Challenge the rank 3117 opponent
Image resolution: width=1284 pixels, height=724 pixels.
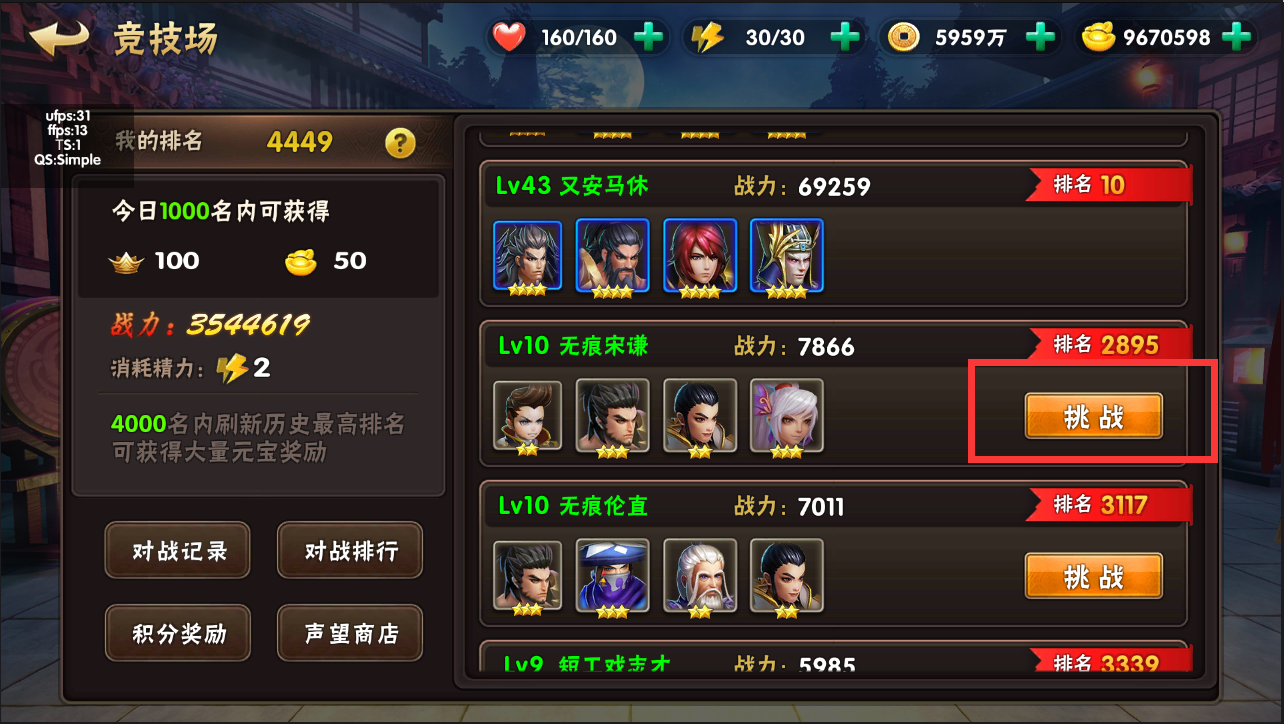pyautogui.click(x=1093, y=576)
